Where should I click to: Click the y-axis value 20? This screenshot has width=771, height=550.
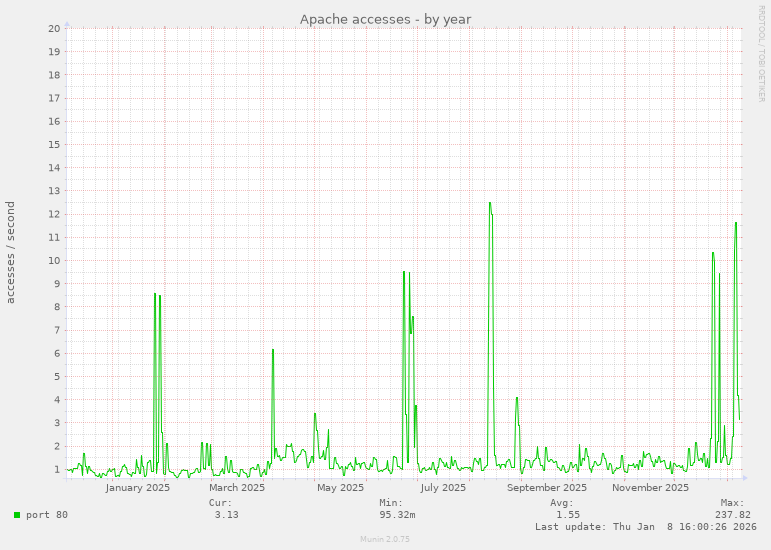(x=54, y=29)
